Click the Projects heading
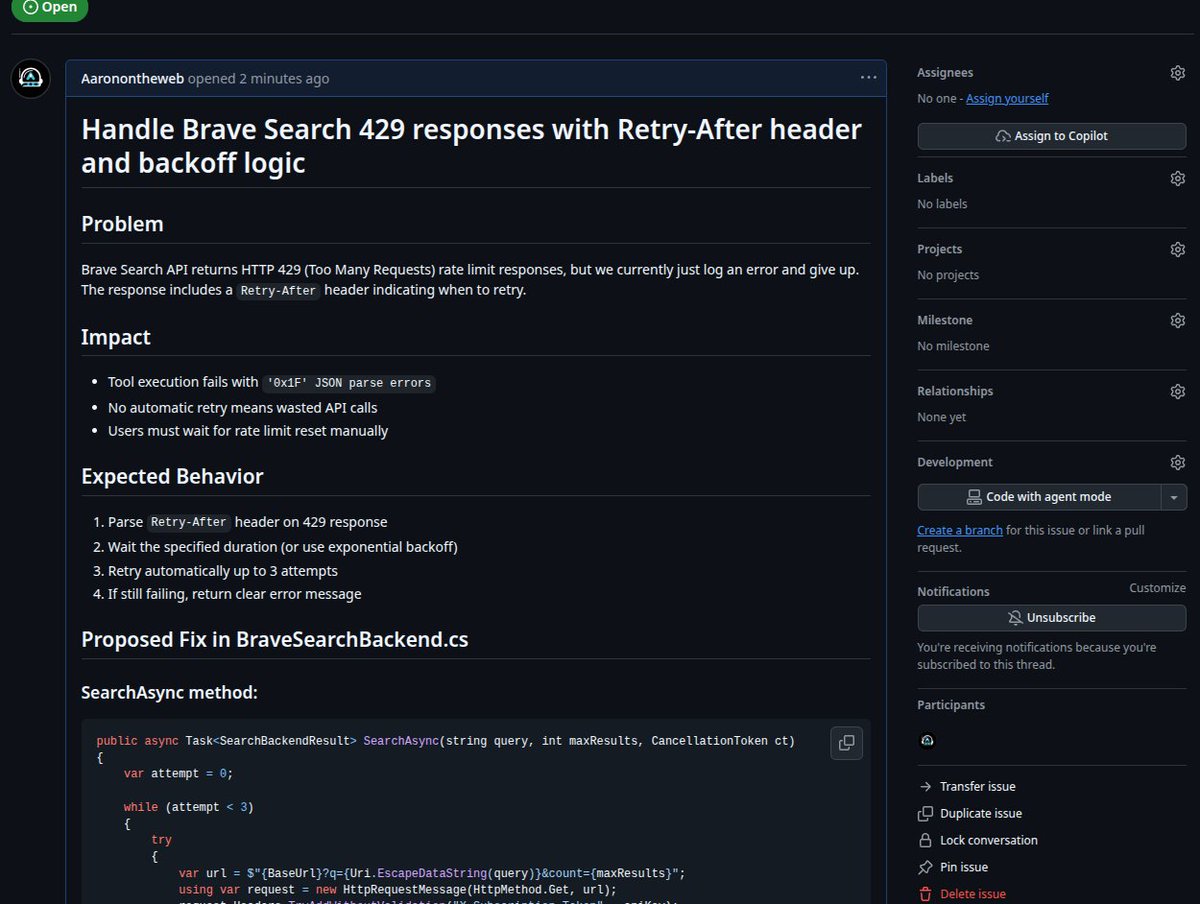The width and height of the screenshot is (1200, 904). 940,249
